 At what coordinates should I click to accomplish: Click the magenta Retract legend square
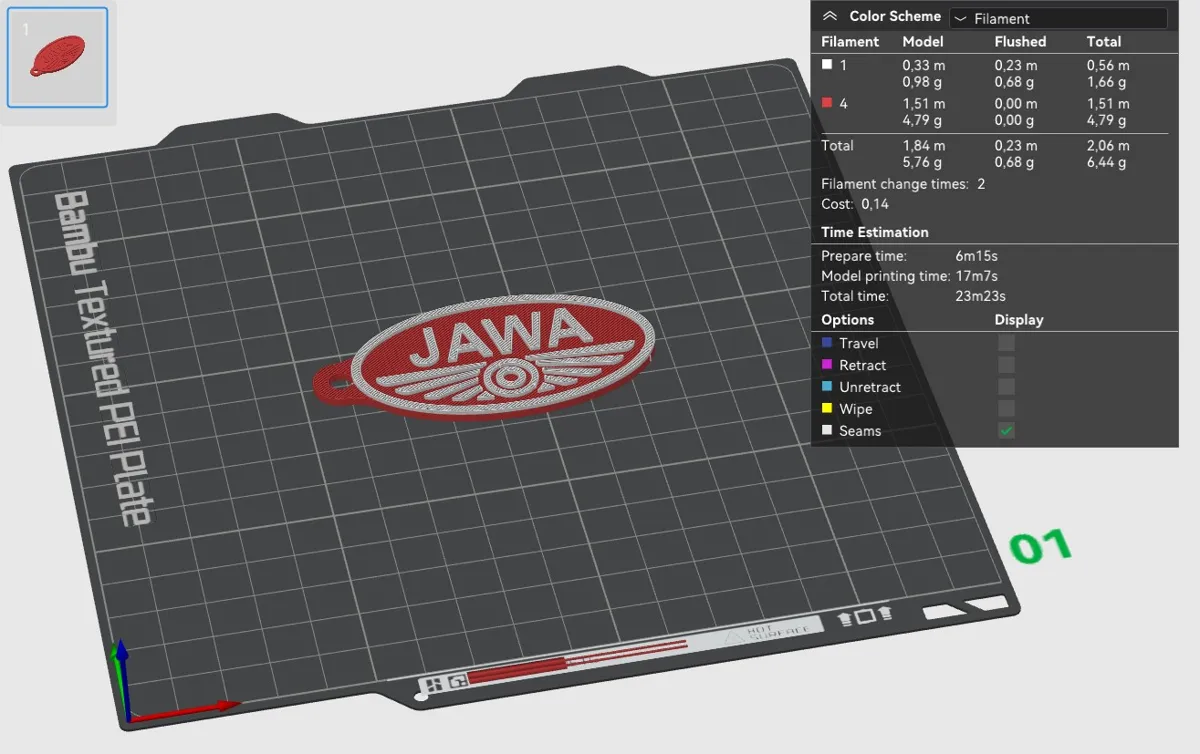[x=827, y=365]
